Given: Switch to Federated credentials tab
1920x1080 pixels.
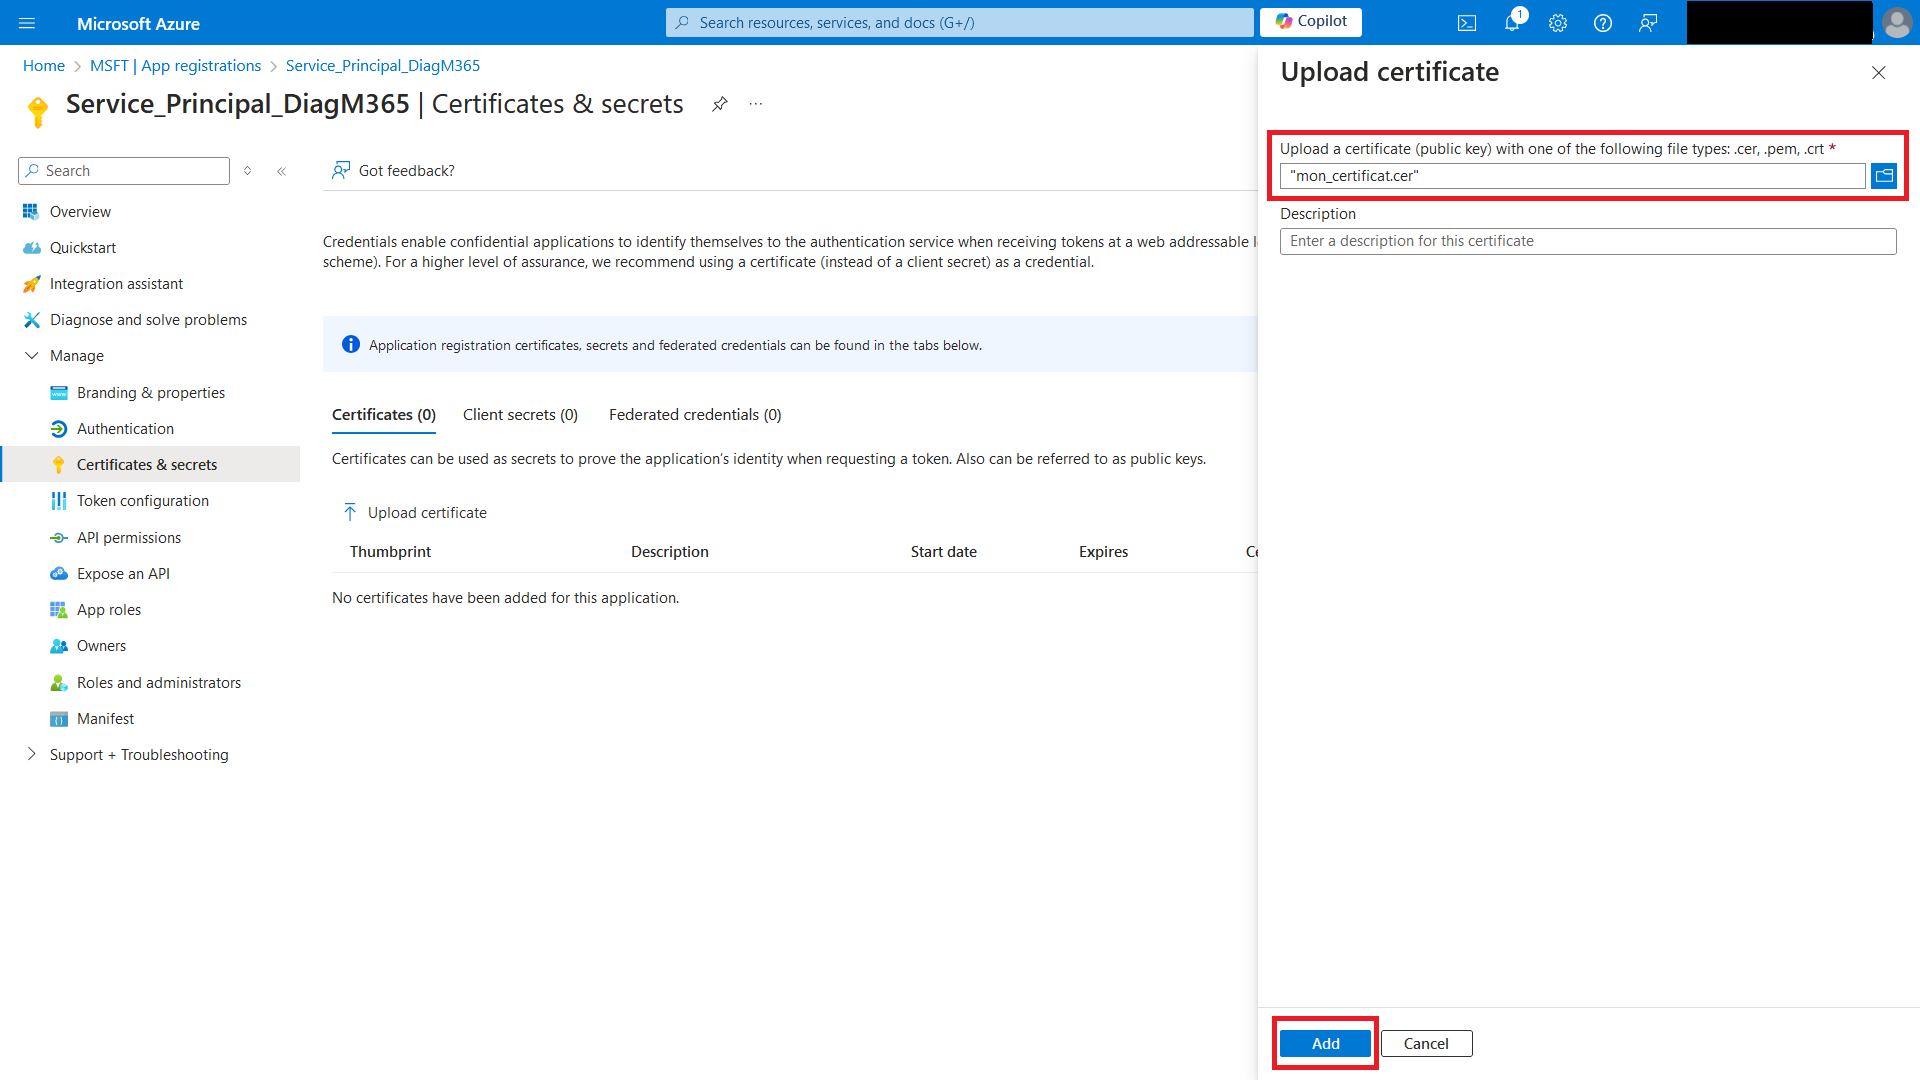Looking at the screenshot, I should pyautogui.click(x=695, y=415).
